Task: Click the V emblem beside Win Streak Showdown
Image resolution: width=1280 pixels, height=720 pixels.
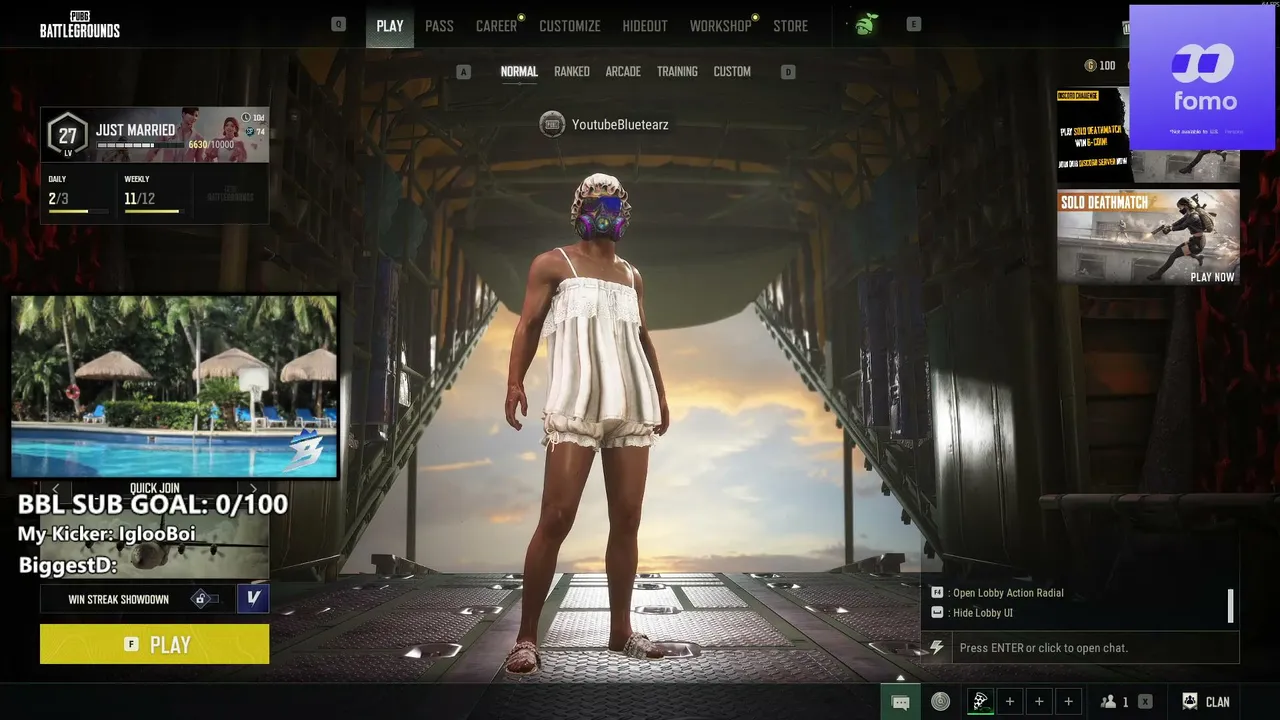Action: pyautogui.click(x=253, y=599)
